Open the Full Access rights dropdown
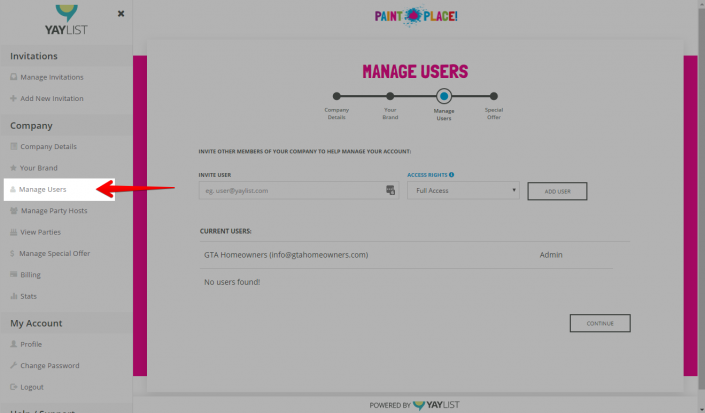The image size is (705, 413). pos(463,191)
